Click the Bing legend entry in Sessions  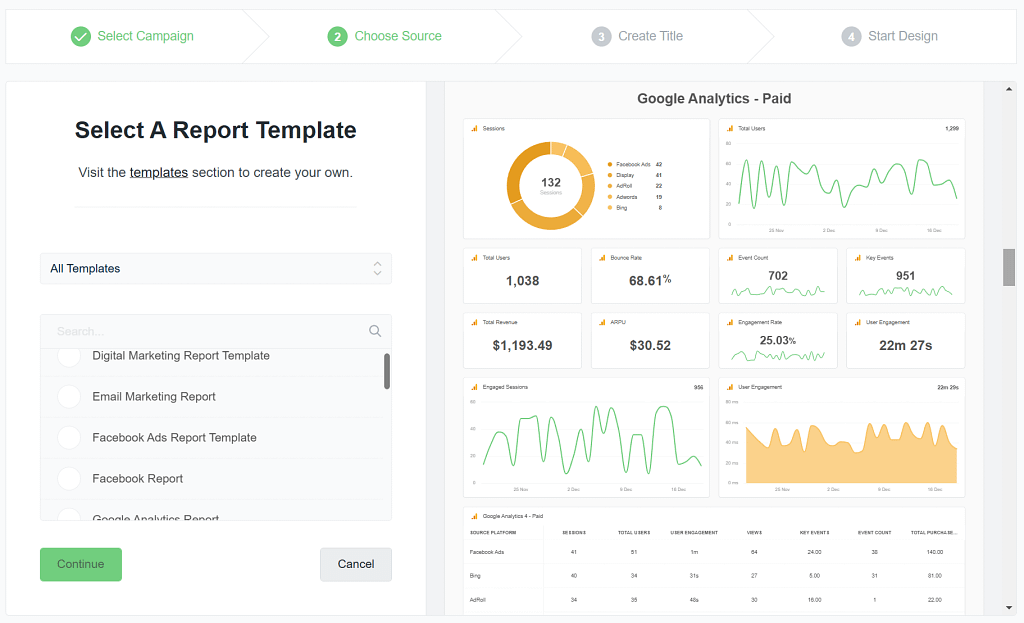tap(635, 208)
